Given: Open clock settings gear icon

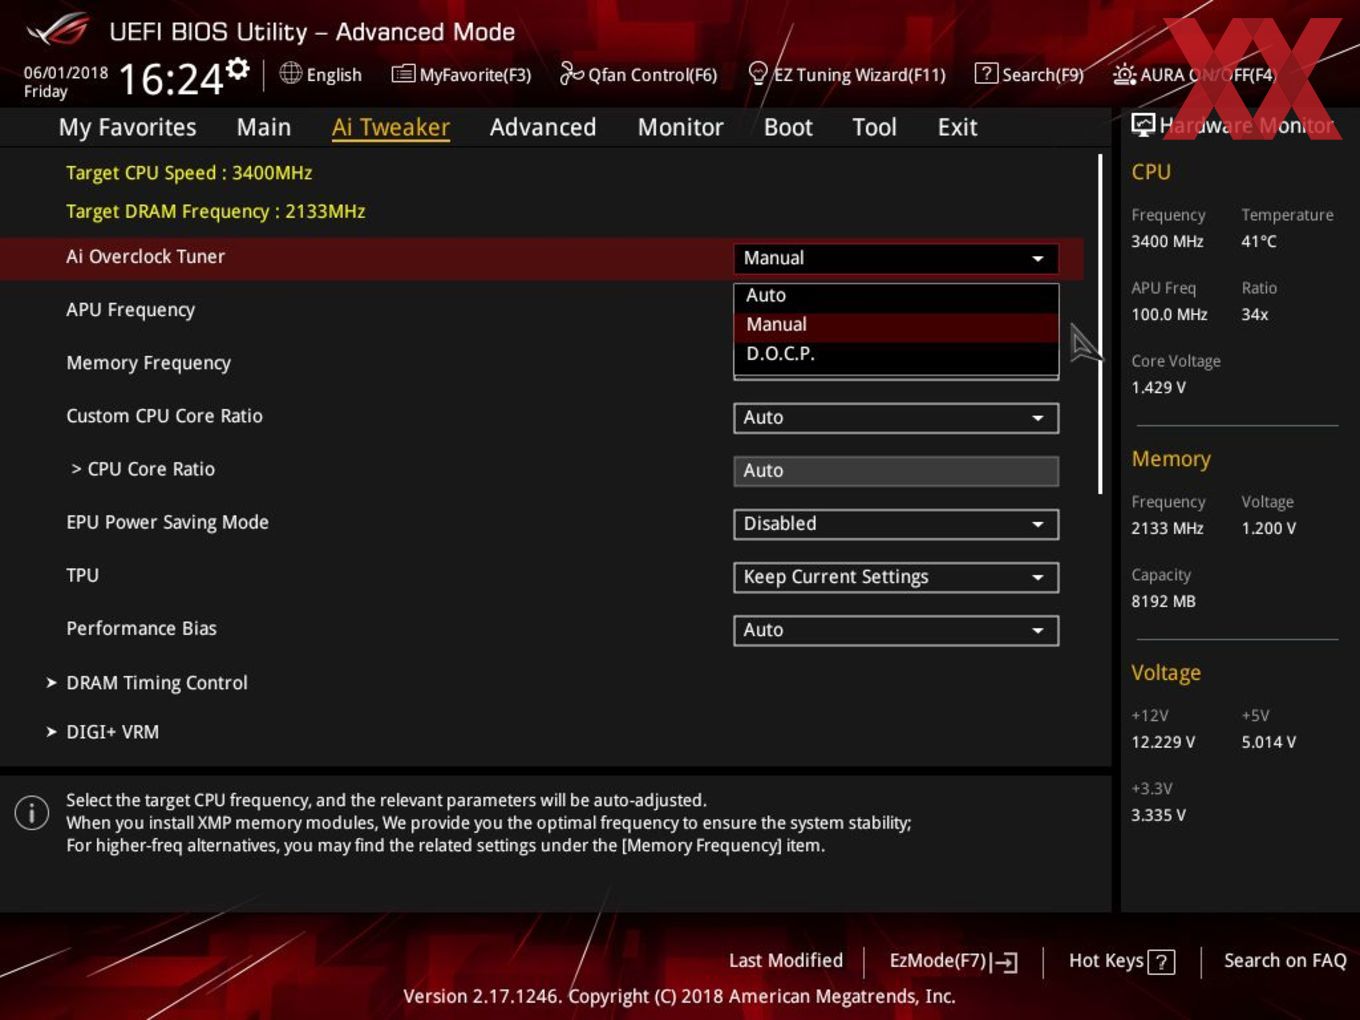Looking at the screenshot, I should (237, 69).
